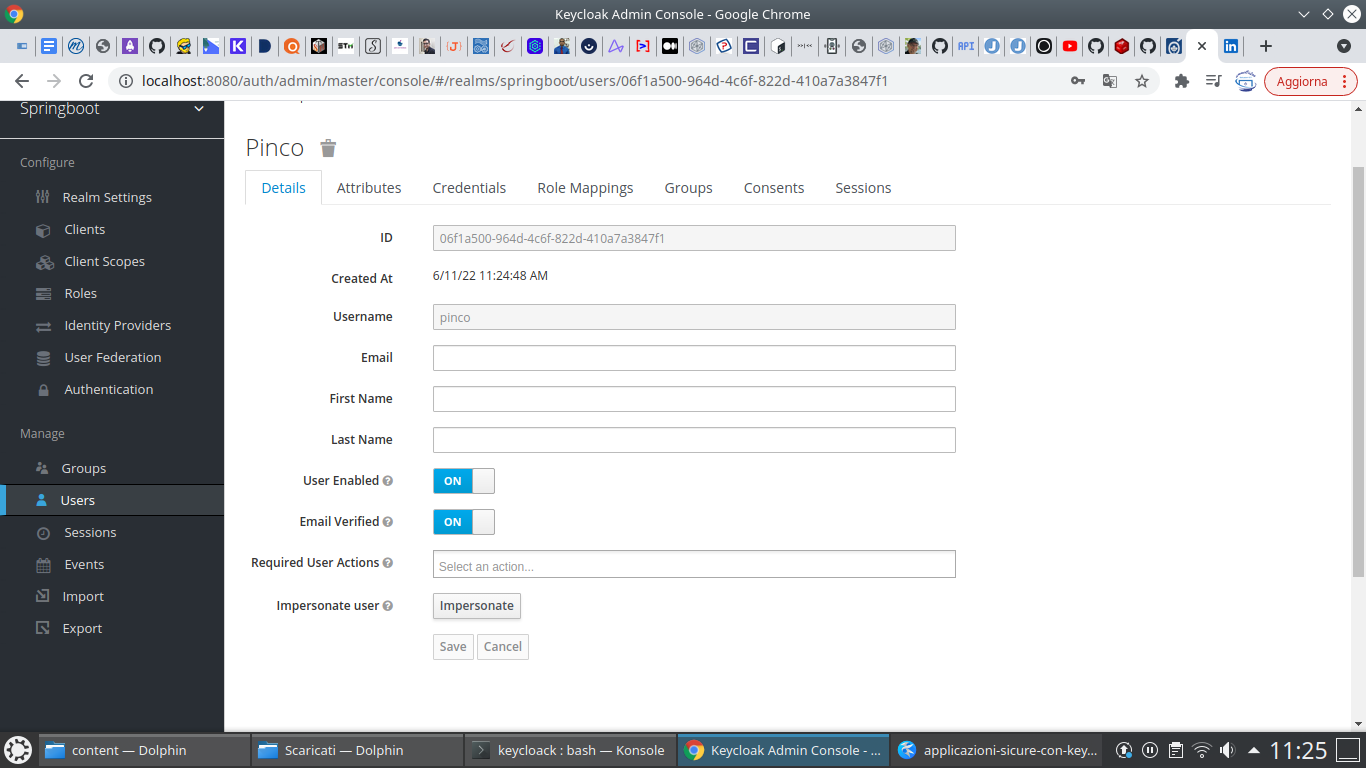Click into the Email field
The image size is (1366, 768).
pos(694,358)
